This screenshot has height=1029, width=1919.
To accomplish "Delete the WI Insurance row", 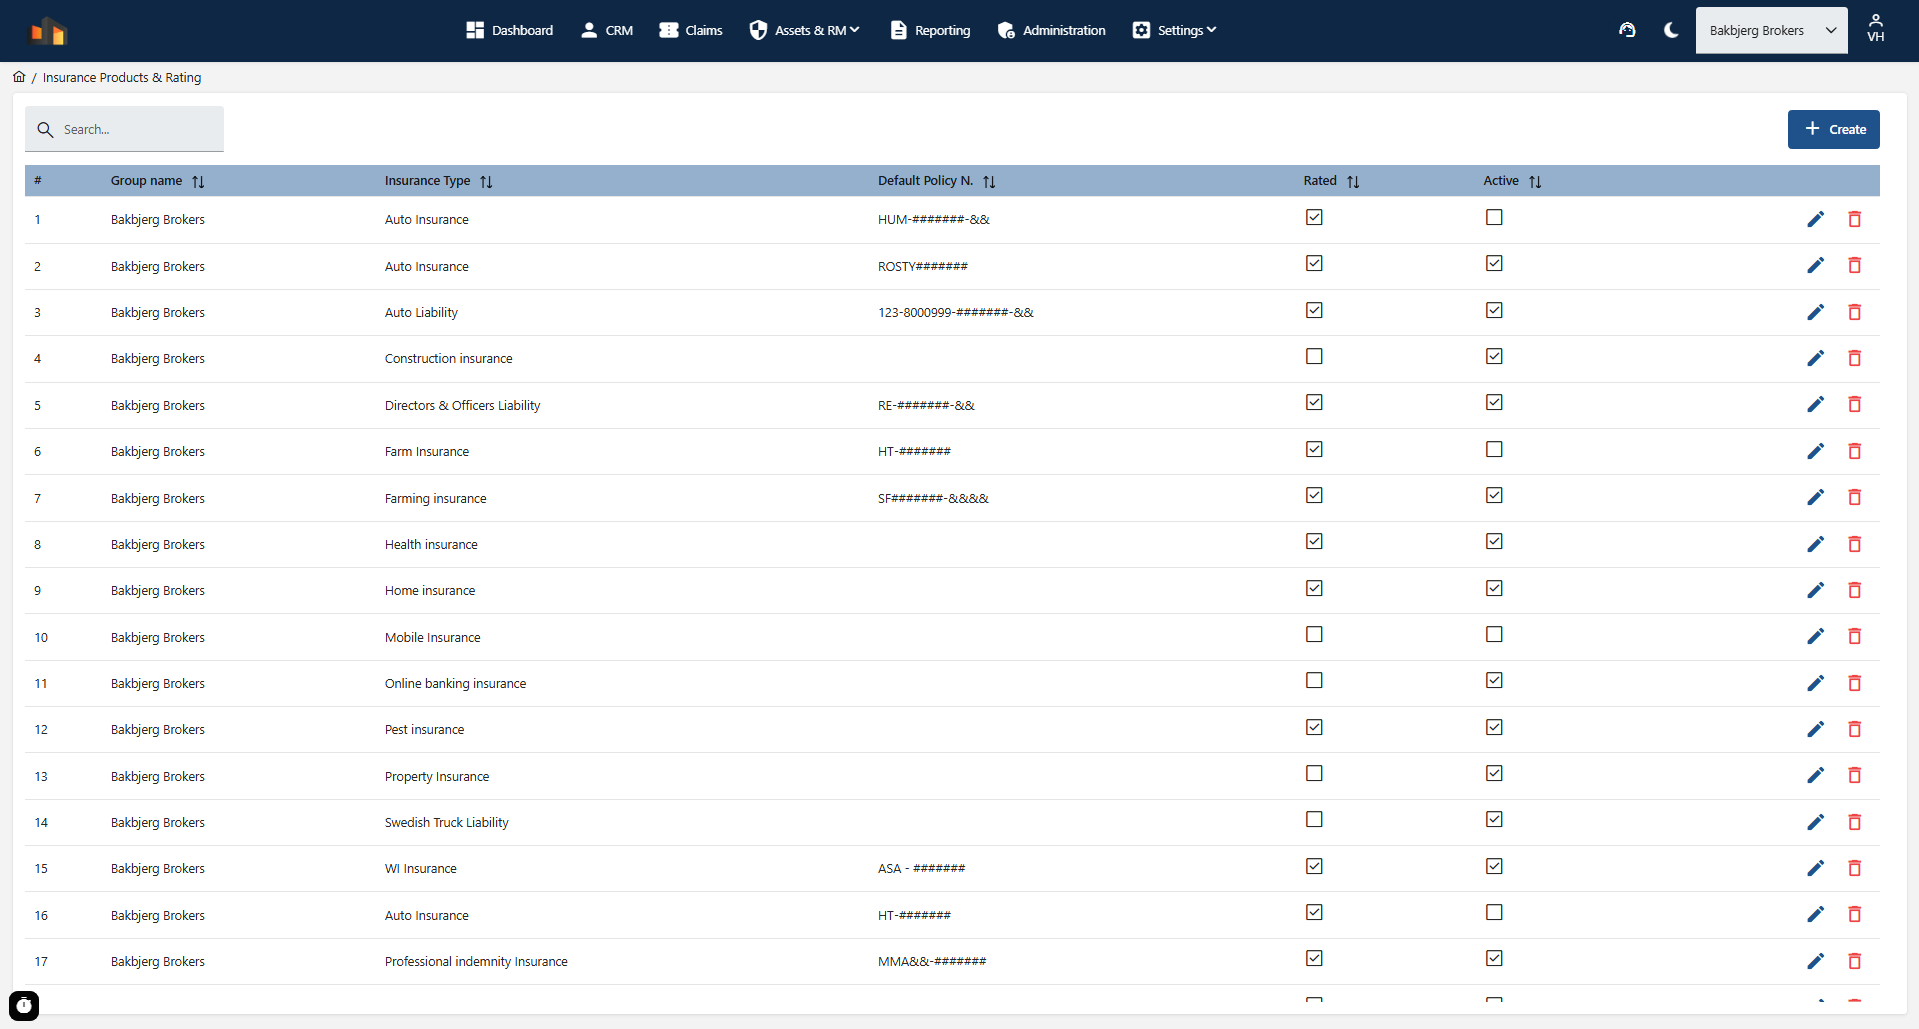I will tap(1854, 868).
